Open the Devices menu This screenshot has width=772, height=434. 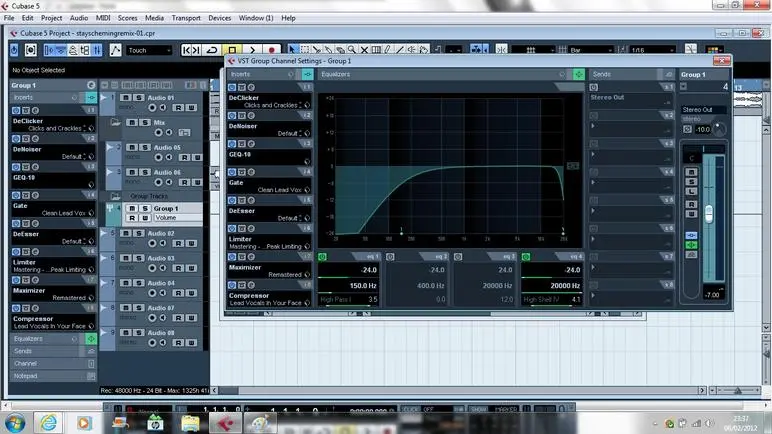[x=220, y=18]
